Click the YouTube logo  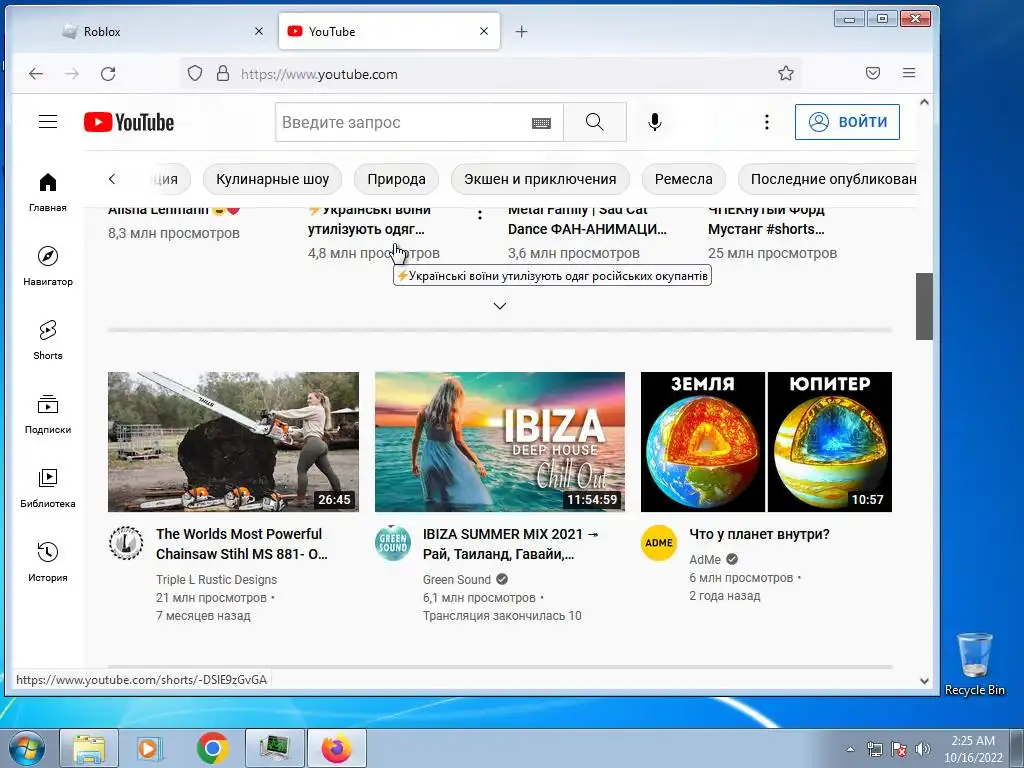pyautogui.click(x=129, y=122)
